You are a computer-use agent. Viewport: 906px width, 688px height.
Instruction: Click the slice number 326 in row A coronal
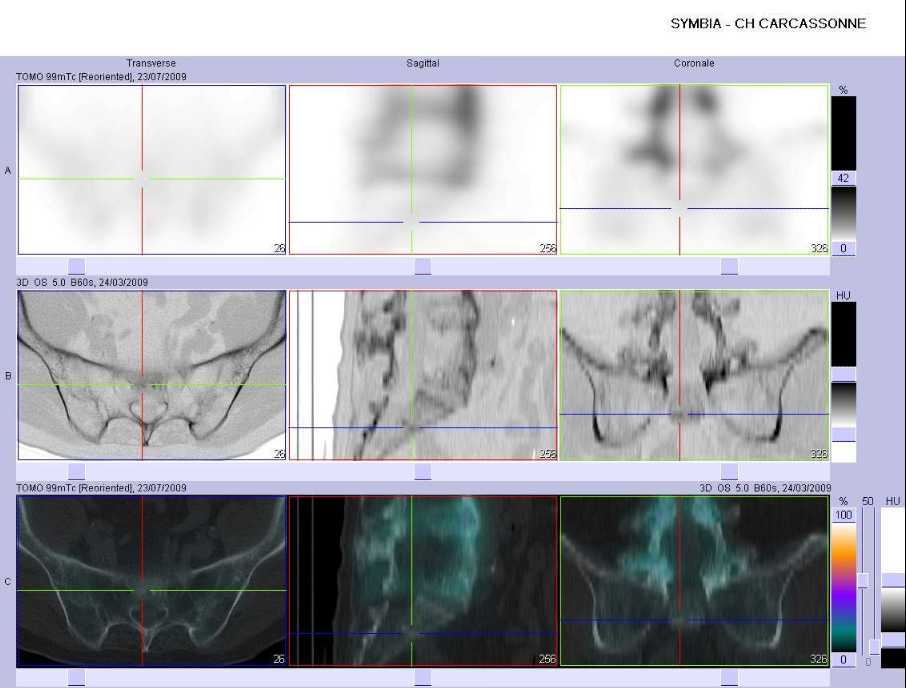pyautogui.click(x=819, y=248)
